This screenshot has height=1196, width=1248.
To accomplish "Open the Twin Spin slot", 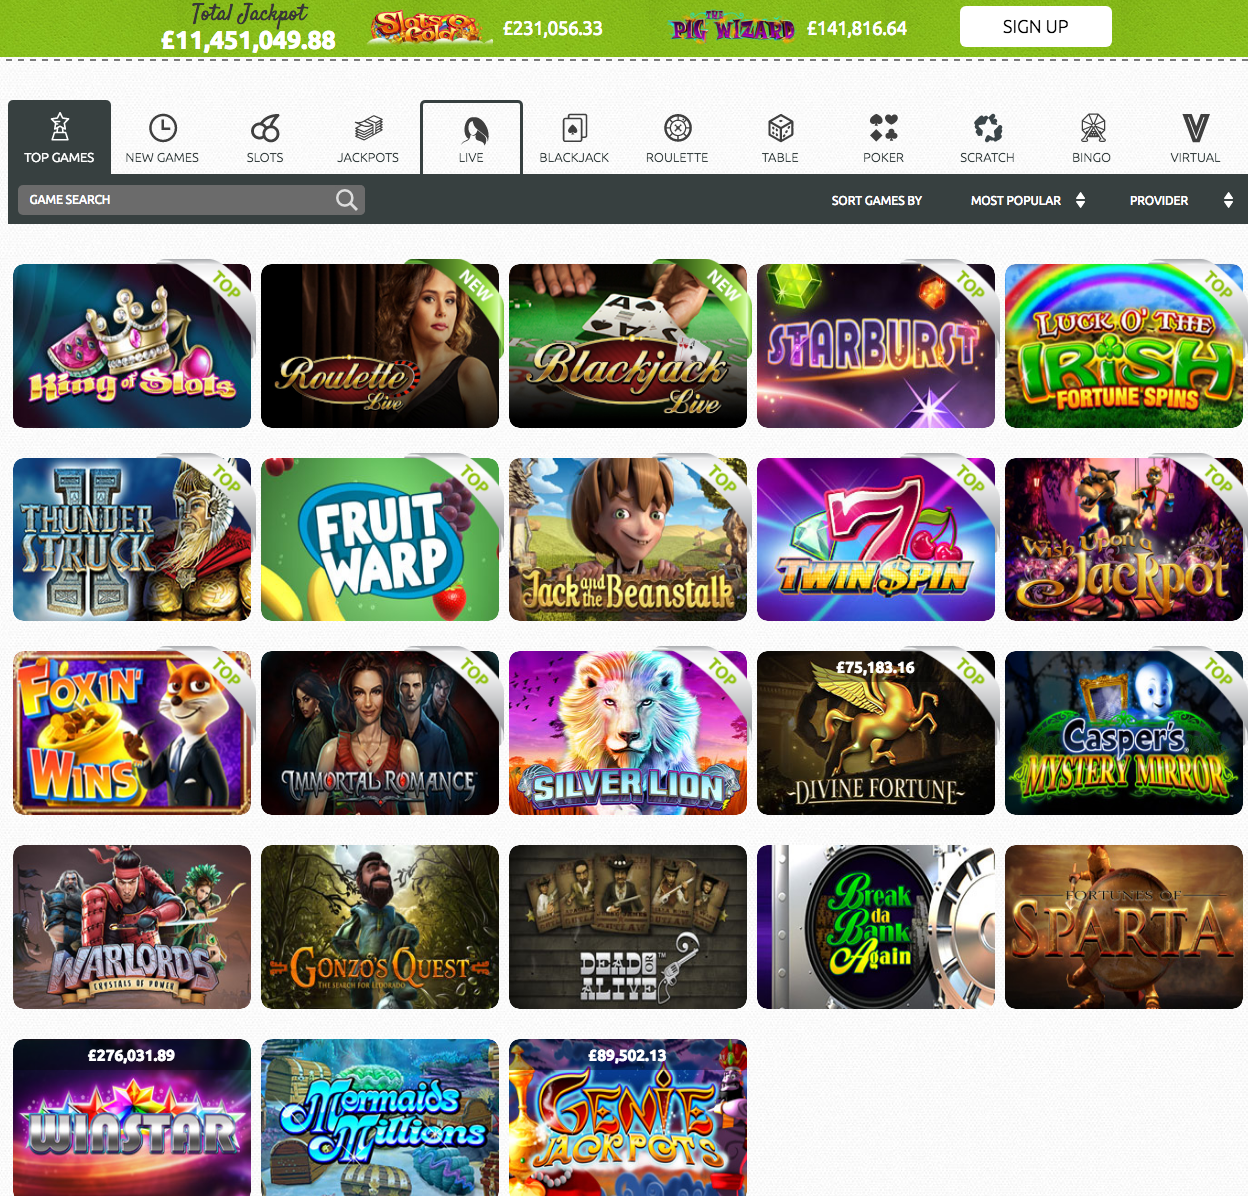I will tap(876, 540).
